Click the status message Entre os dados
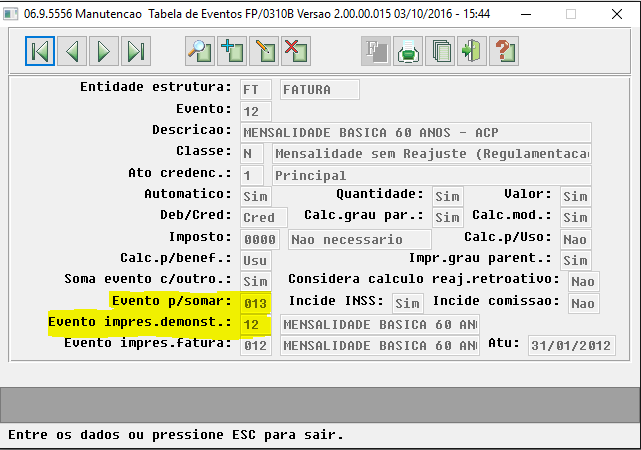The image size is (641, 450). point(175,435)
